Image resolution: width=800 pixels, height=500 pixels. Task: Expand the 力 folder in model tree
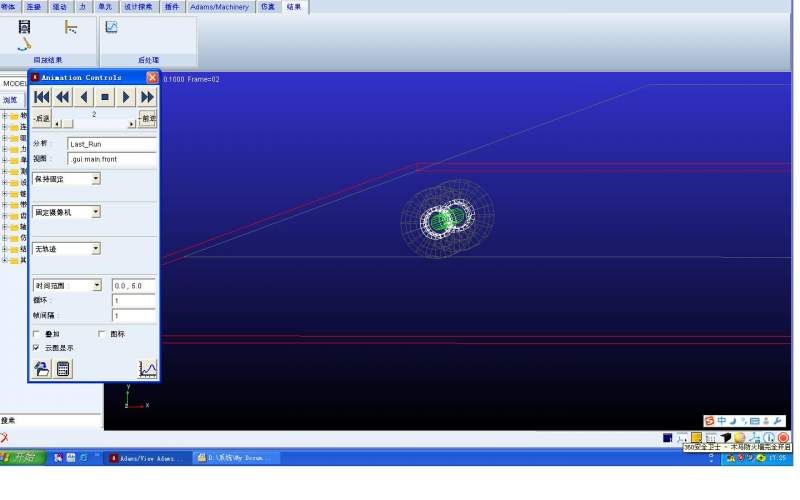point(5,149)
